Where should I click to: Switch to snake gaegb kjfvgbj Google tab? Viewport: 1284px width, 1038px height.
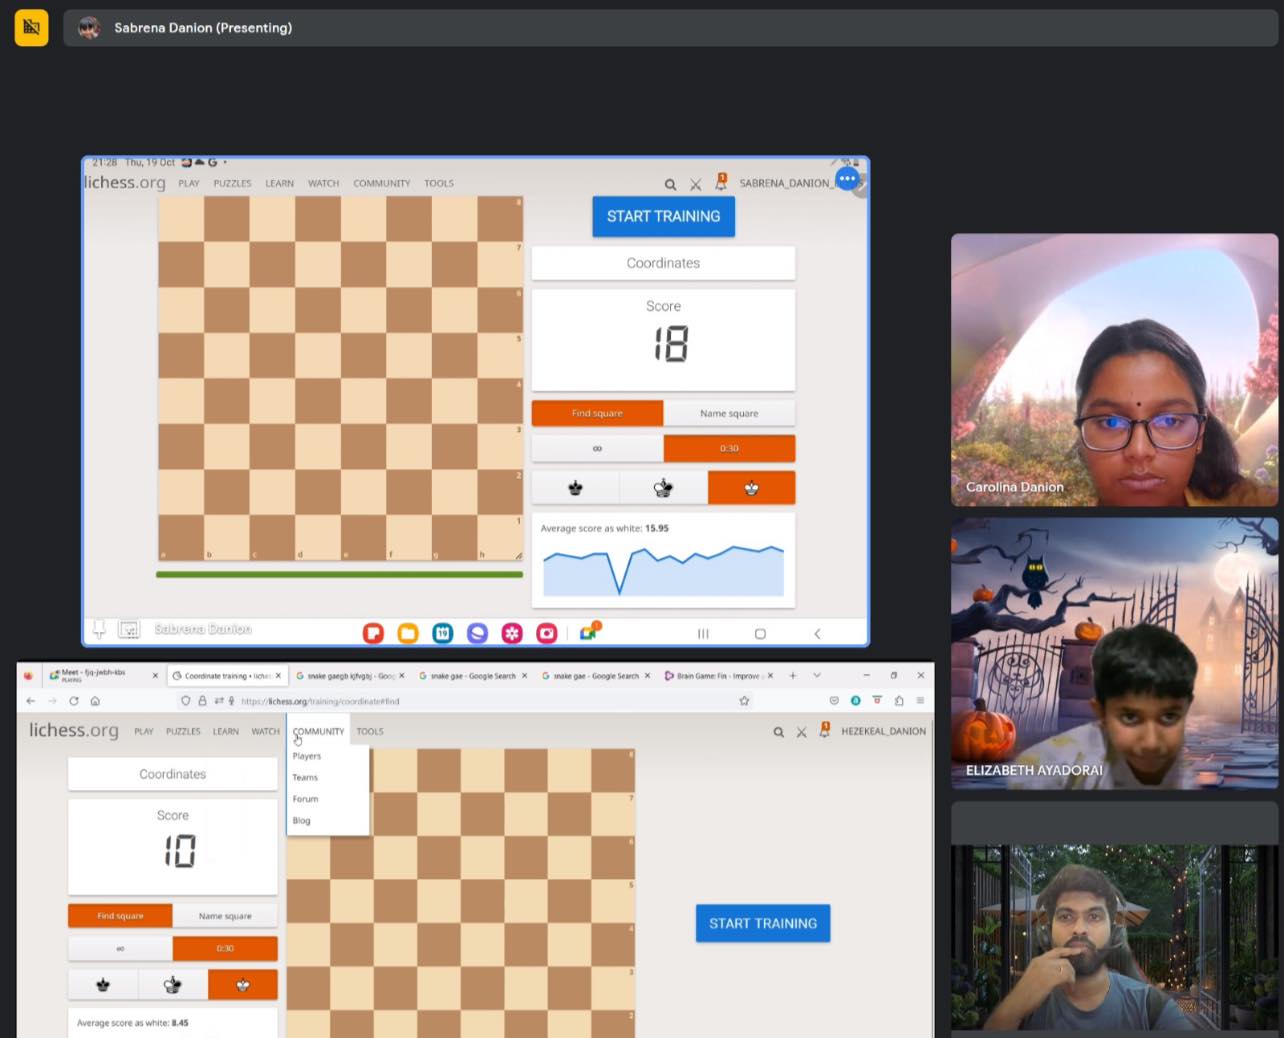(348, 676)
